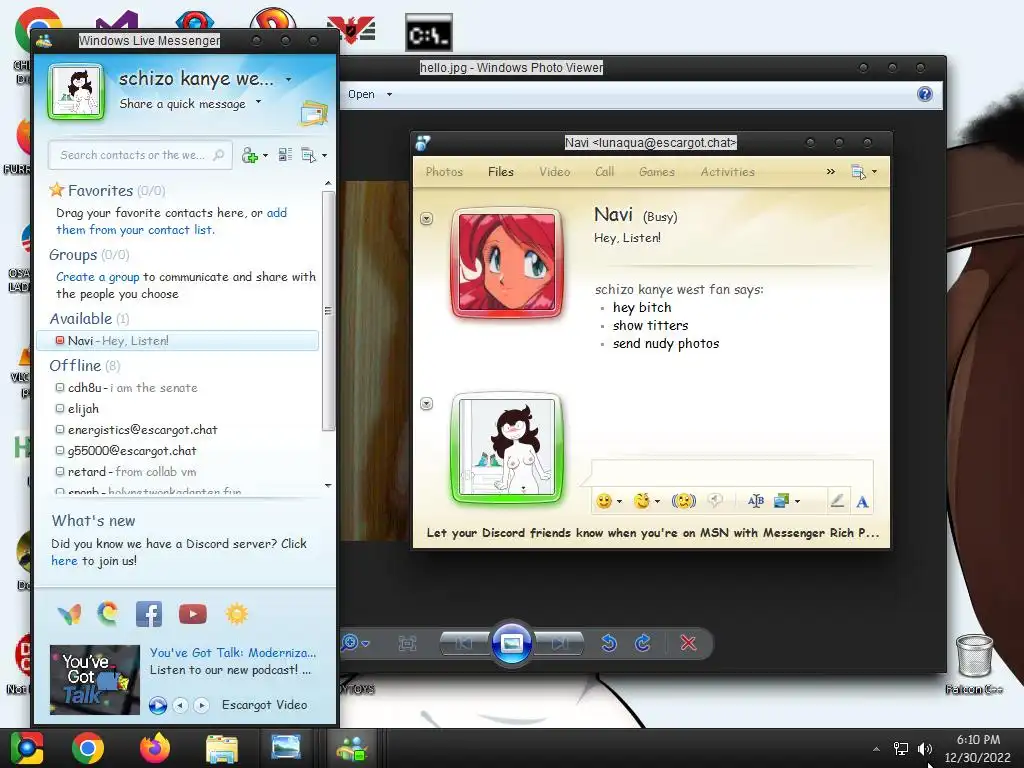Show hidden tray icons arrow
Screen dimensions: 1024x768
(876, 749)
